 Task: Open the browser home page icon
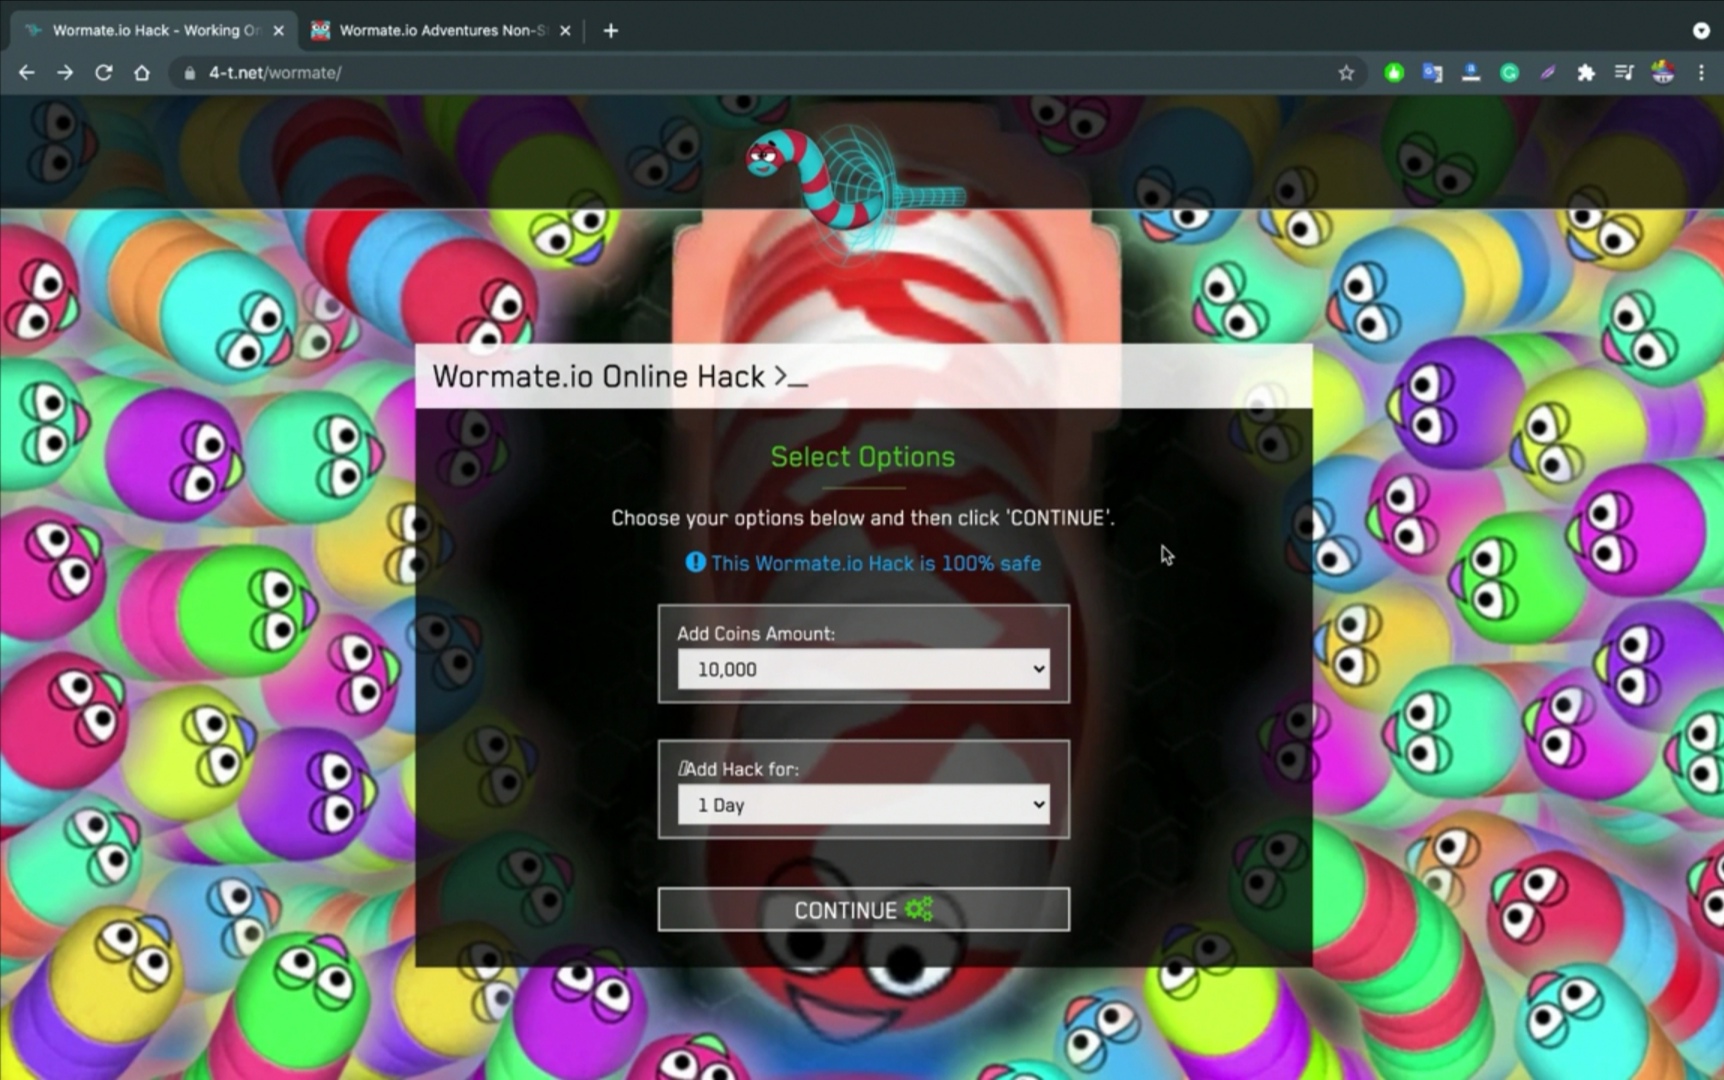point(142,73)
